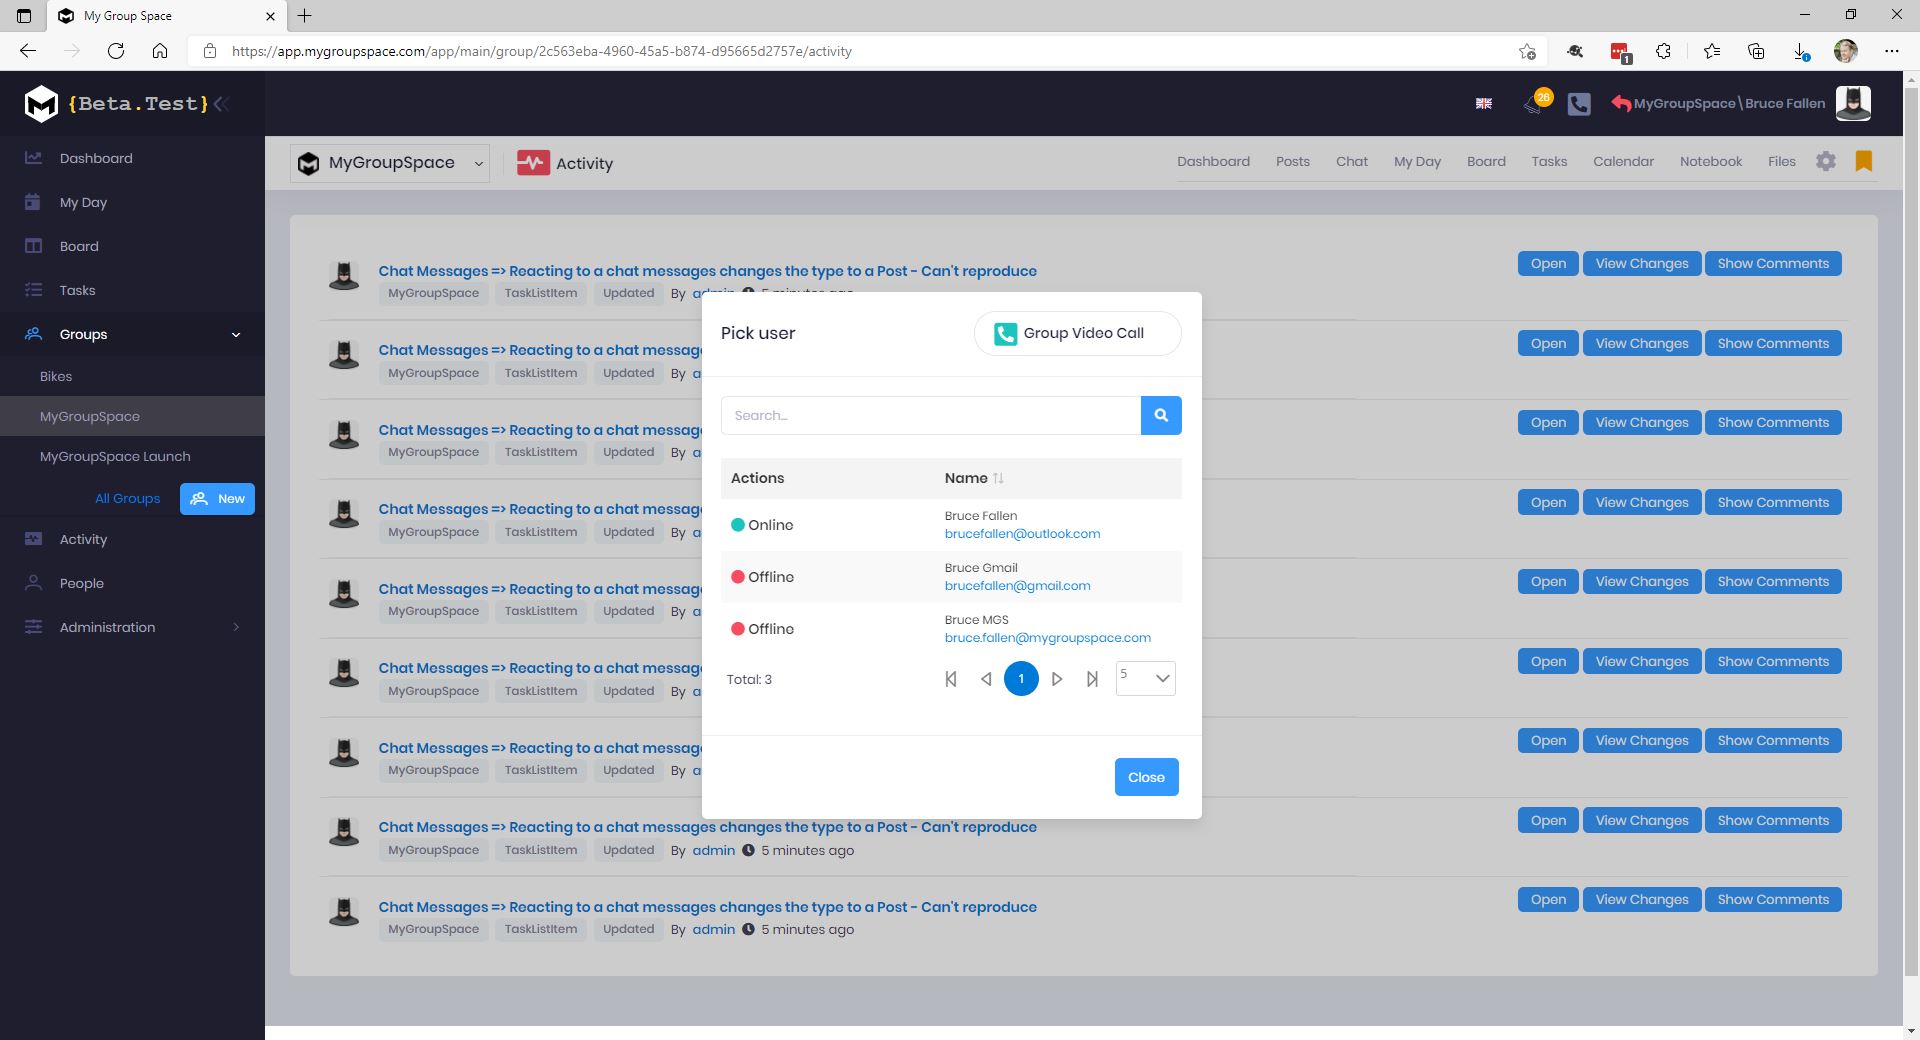Screen dimensions: 1920x1040
Task: Click the orange bookmark icon
Action: pos(1863,162)
